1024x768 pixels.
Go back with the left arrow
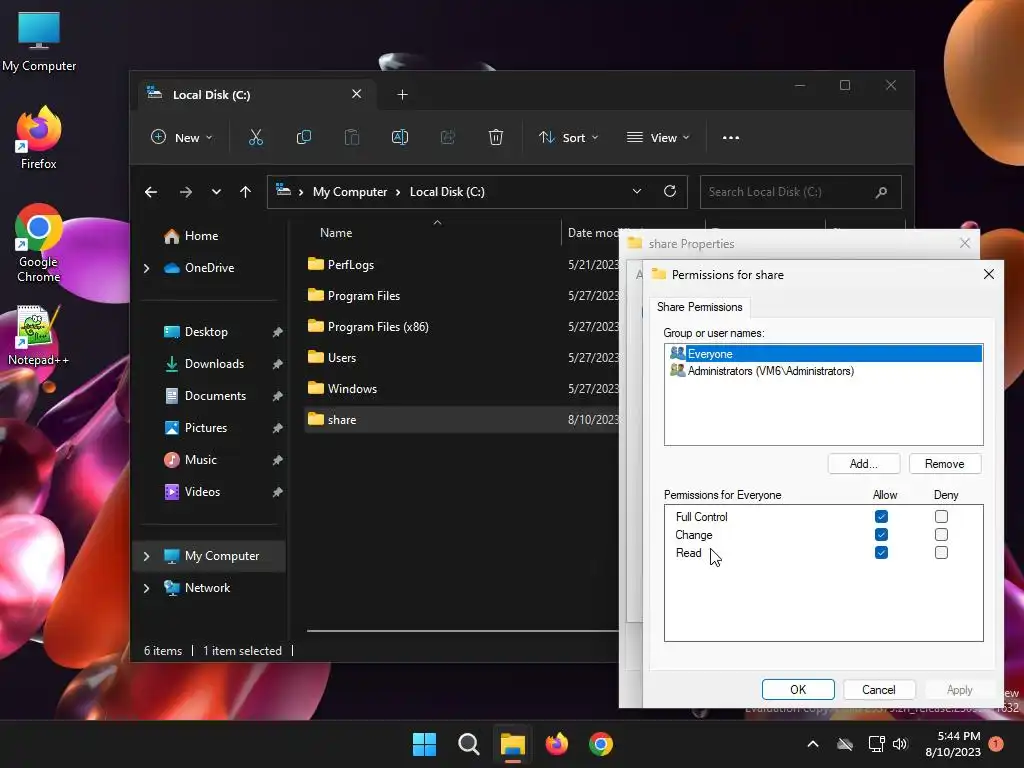click(151, 192)
